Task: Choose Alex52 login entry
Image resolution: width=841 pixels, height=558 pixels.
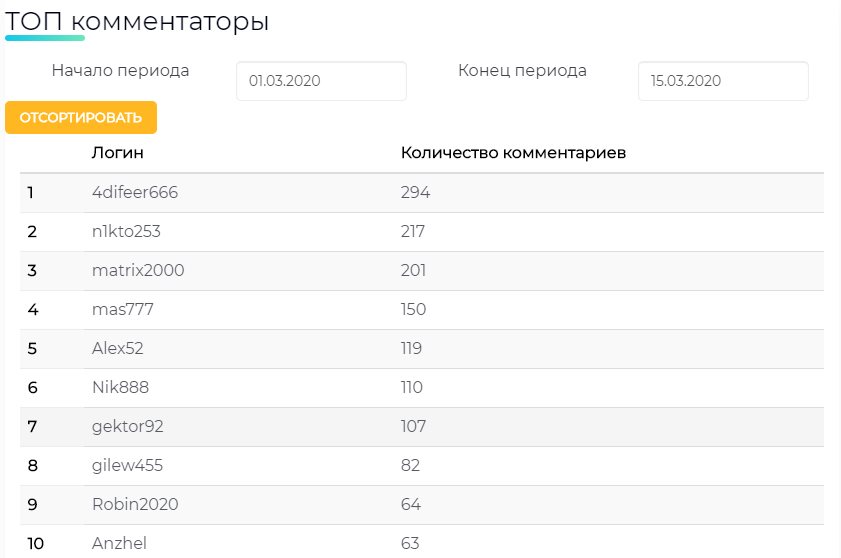Action: (117, 348)
